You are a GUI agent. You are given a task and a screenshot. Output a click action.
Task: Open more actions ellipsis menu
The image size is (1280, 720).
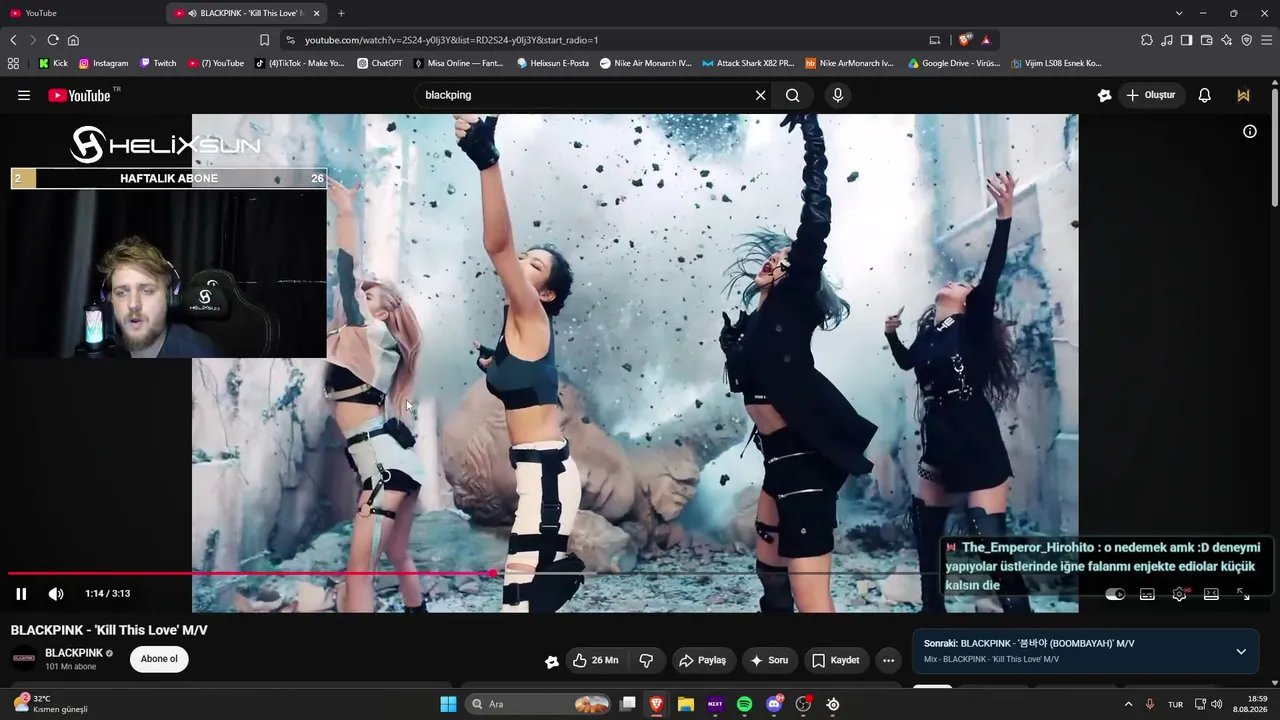(x=888, y=660)
